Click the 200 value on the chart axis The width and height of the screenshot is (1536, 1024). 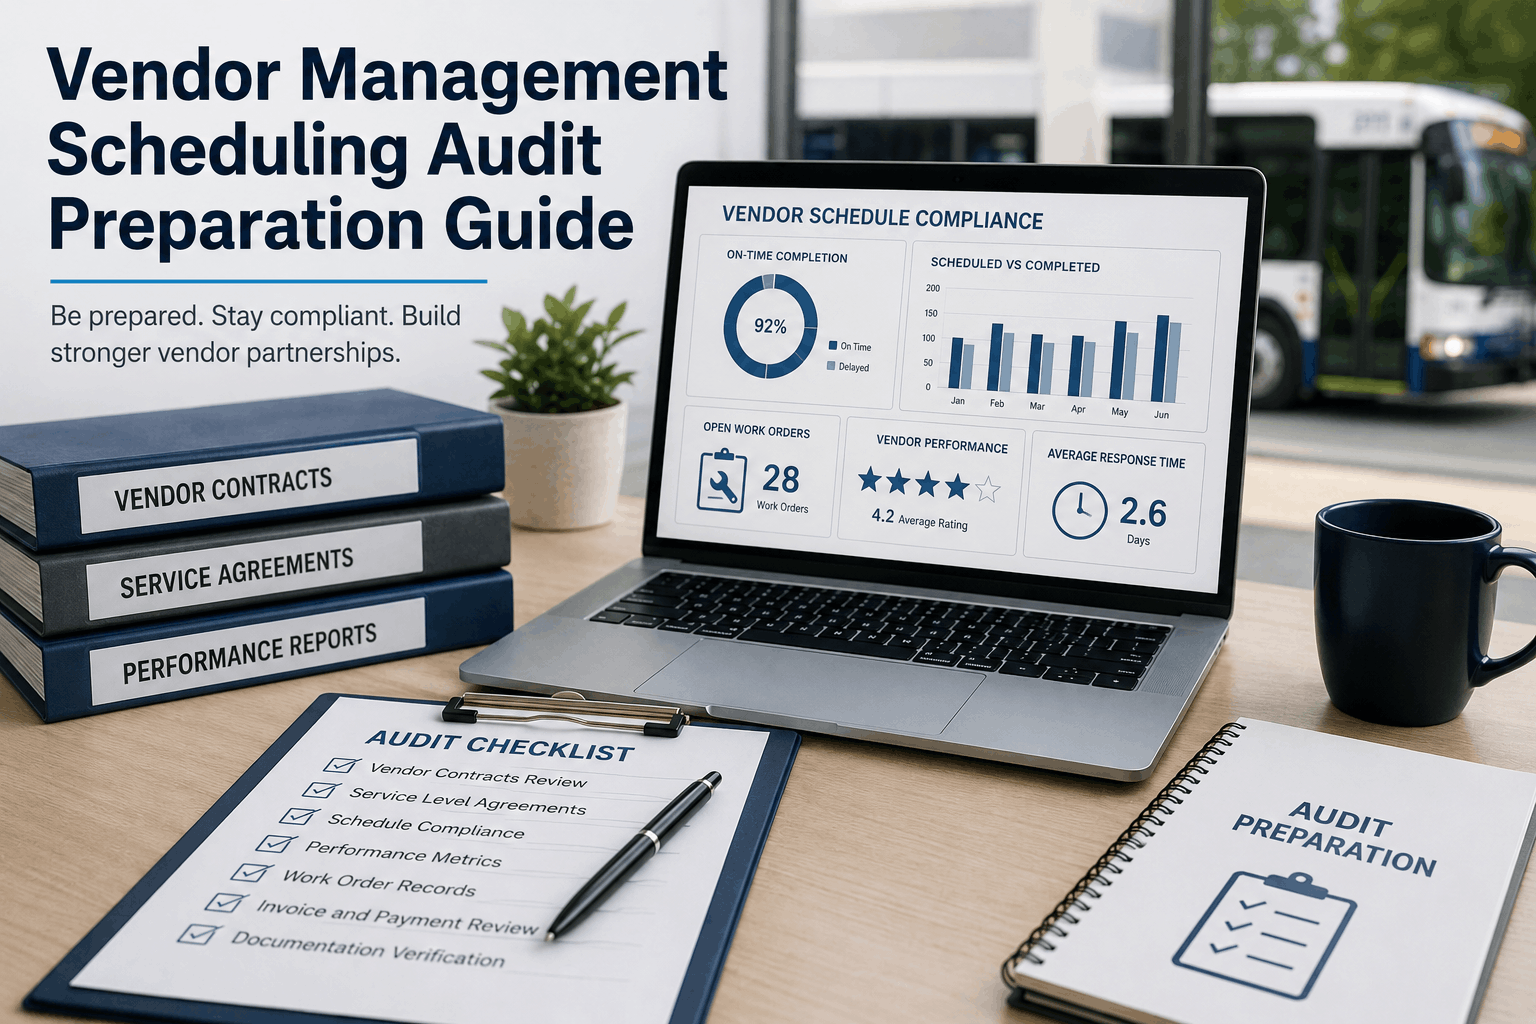click(x=932, y=288)
